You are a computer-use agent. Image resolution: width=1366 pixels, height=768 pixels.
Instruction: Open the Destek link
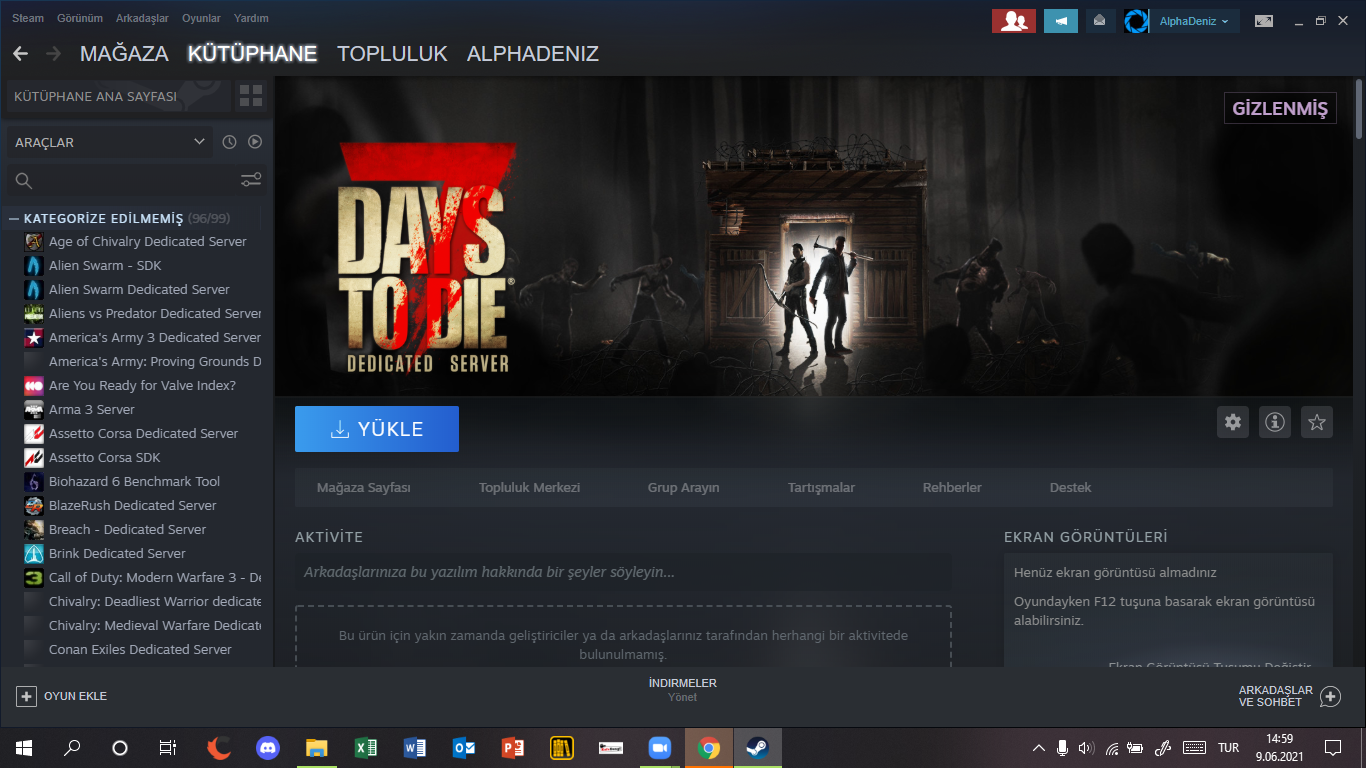(x=1070, y=488)
